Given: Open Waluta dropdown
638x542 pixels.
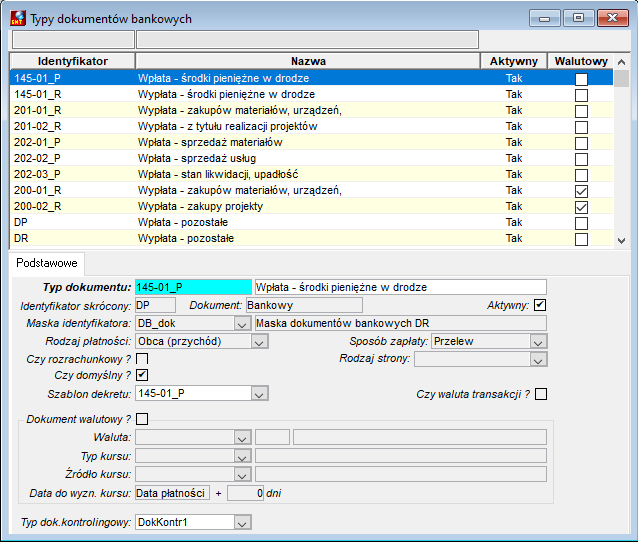Looking at the screenshot, I should click(242, 438).
